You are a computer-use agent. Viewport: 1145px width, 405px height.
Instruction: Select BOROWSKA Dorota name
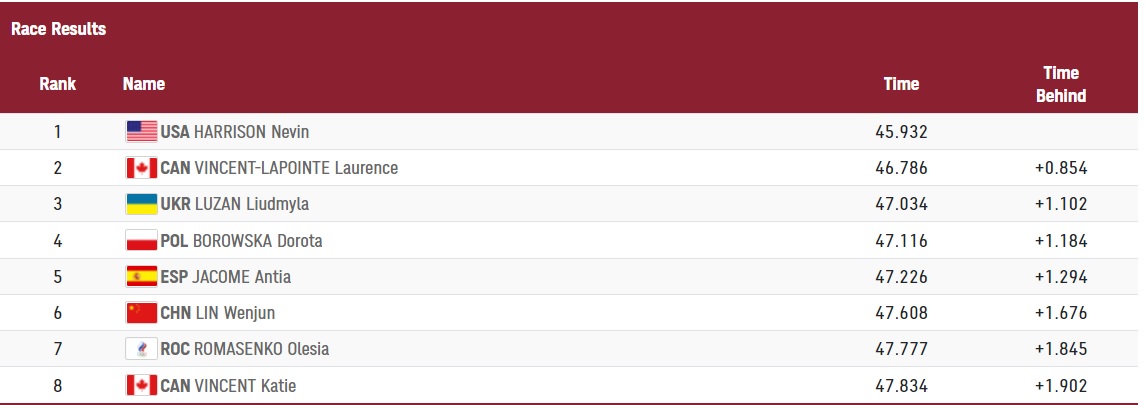click(258, 241)
